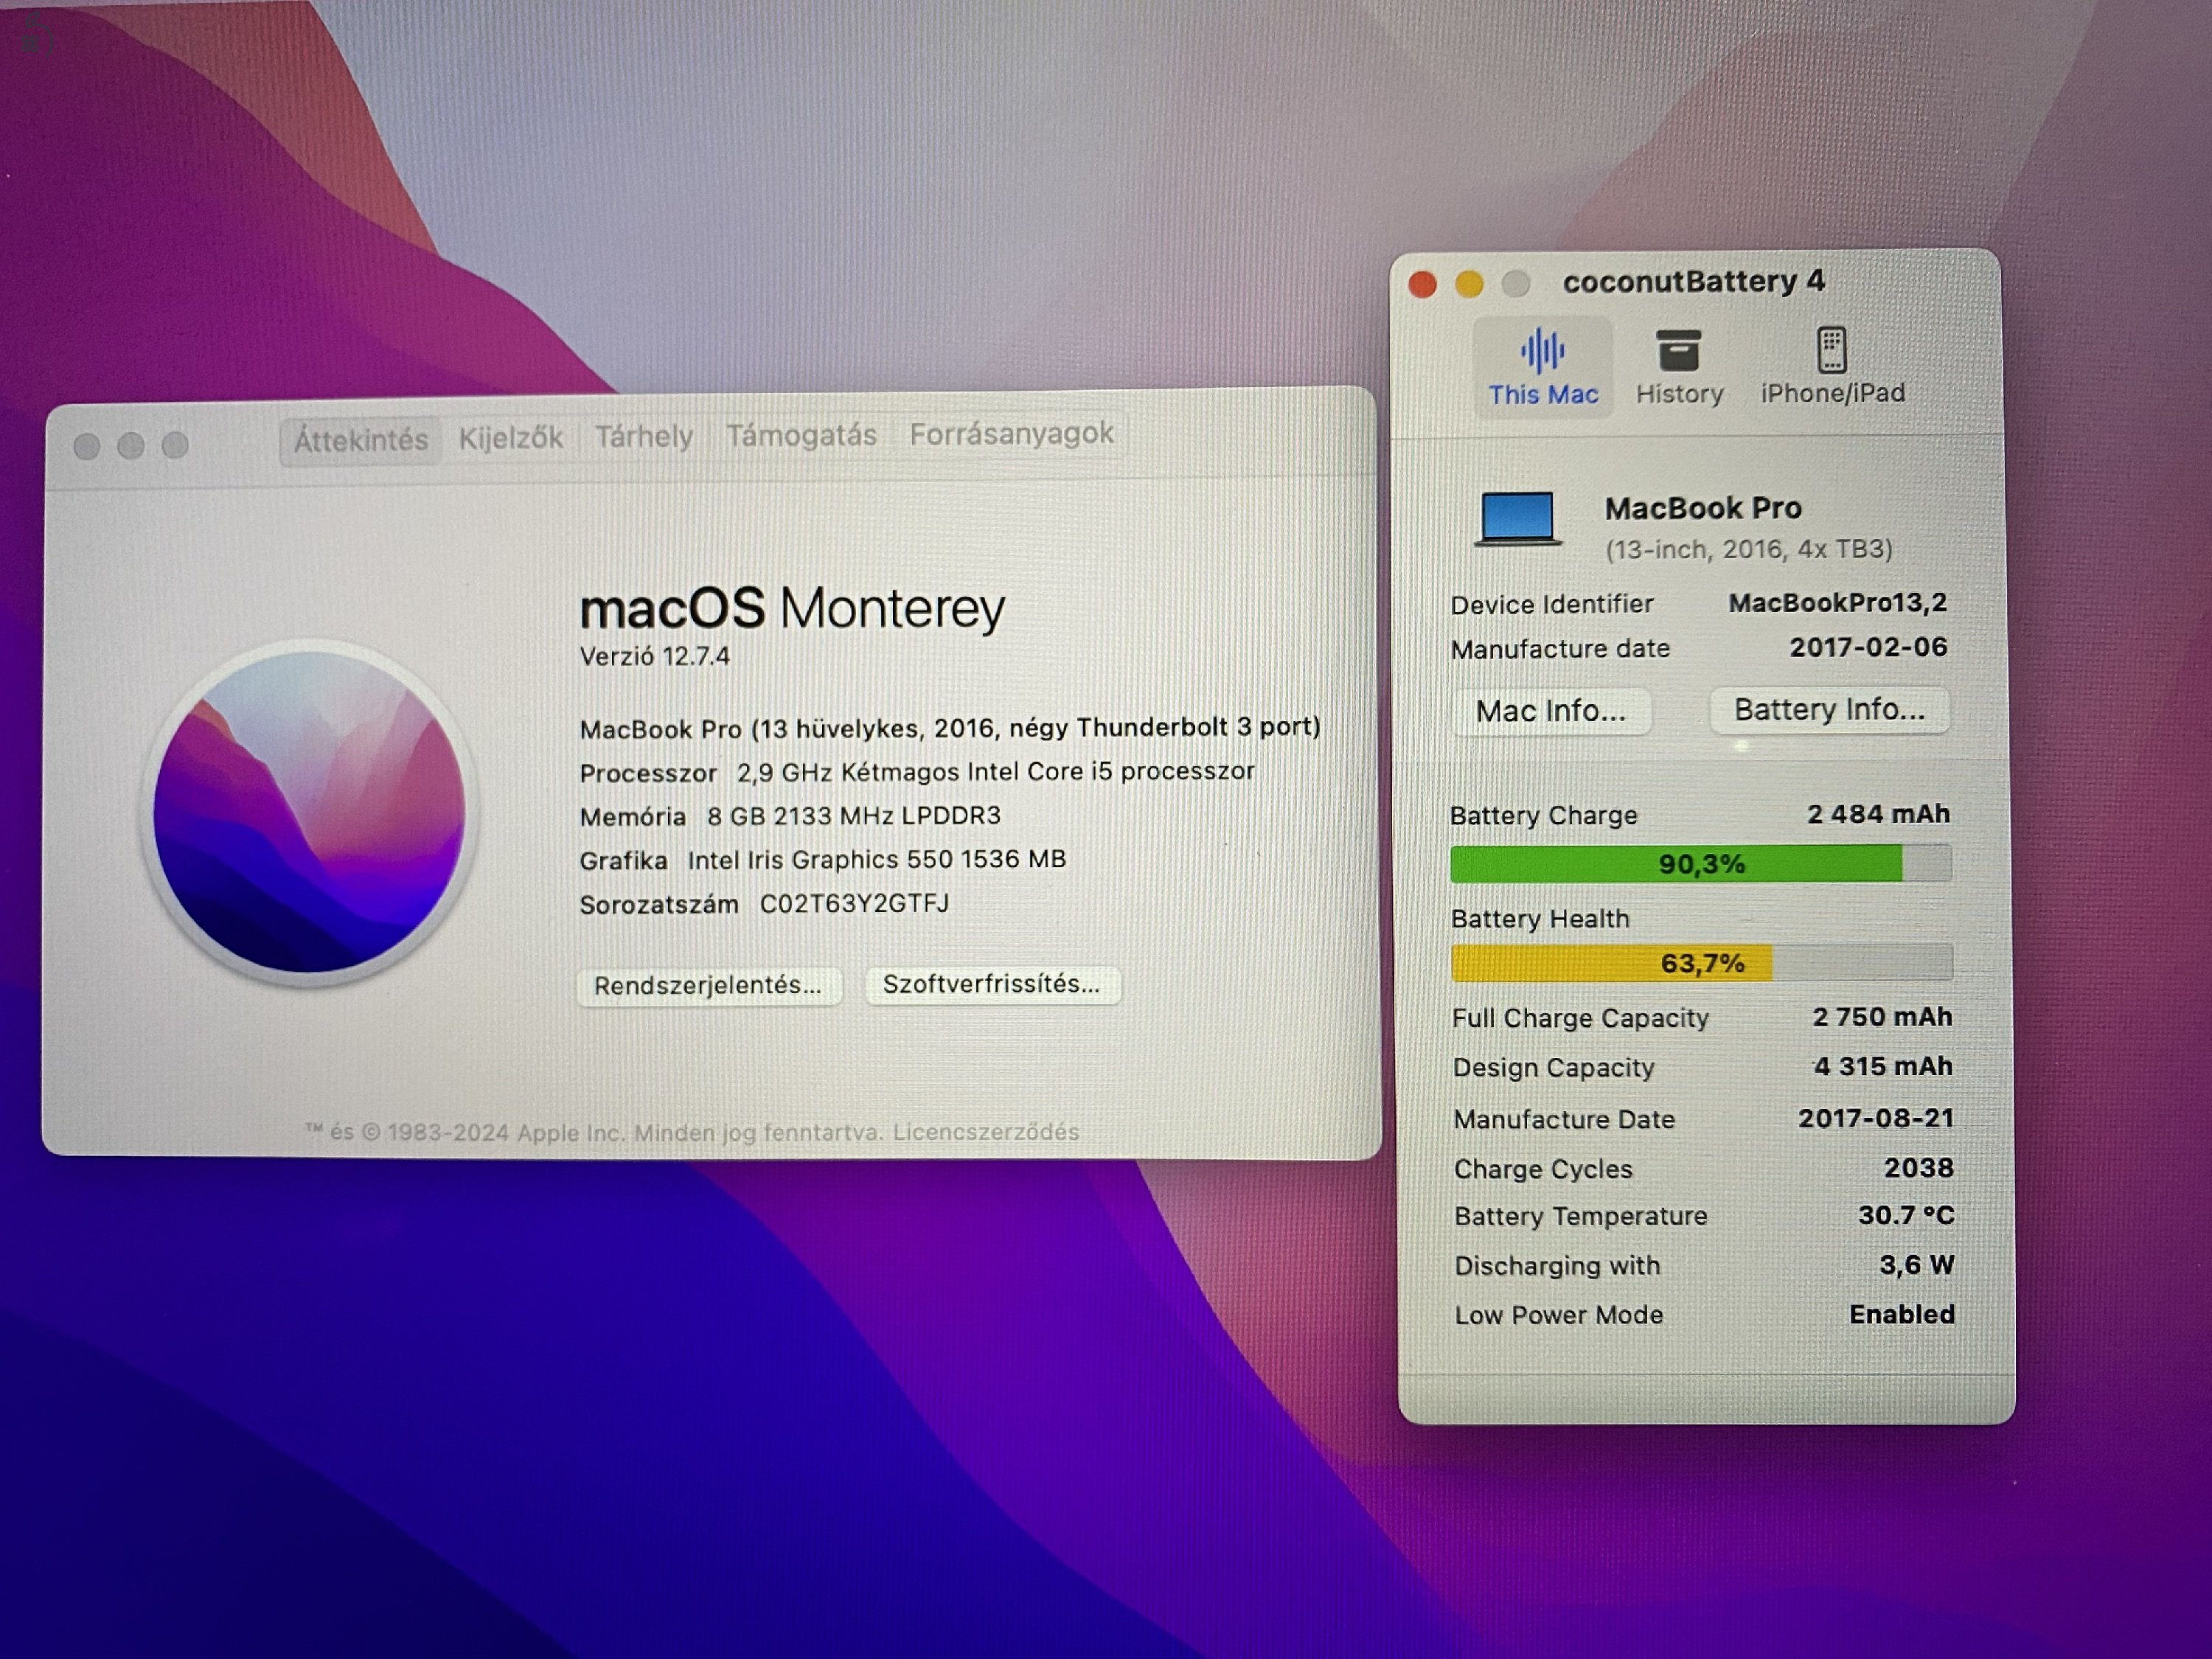Click the MacBookPro13,2 device identifier value
The width and height of the screenshot is (2212, 1659).
point(1838,603)
